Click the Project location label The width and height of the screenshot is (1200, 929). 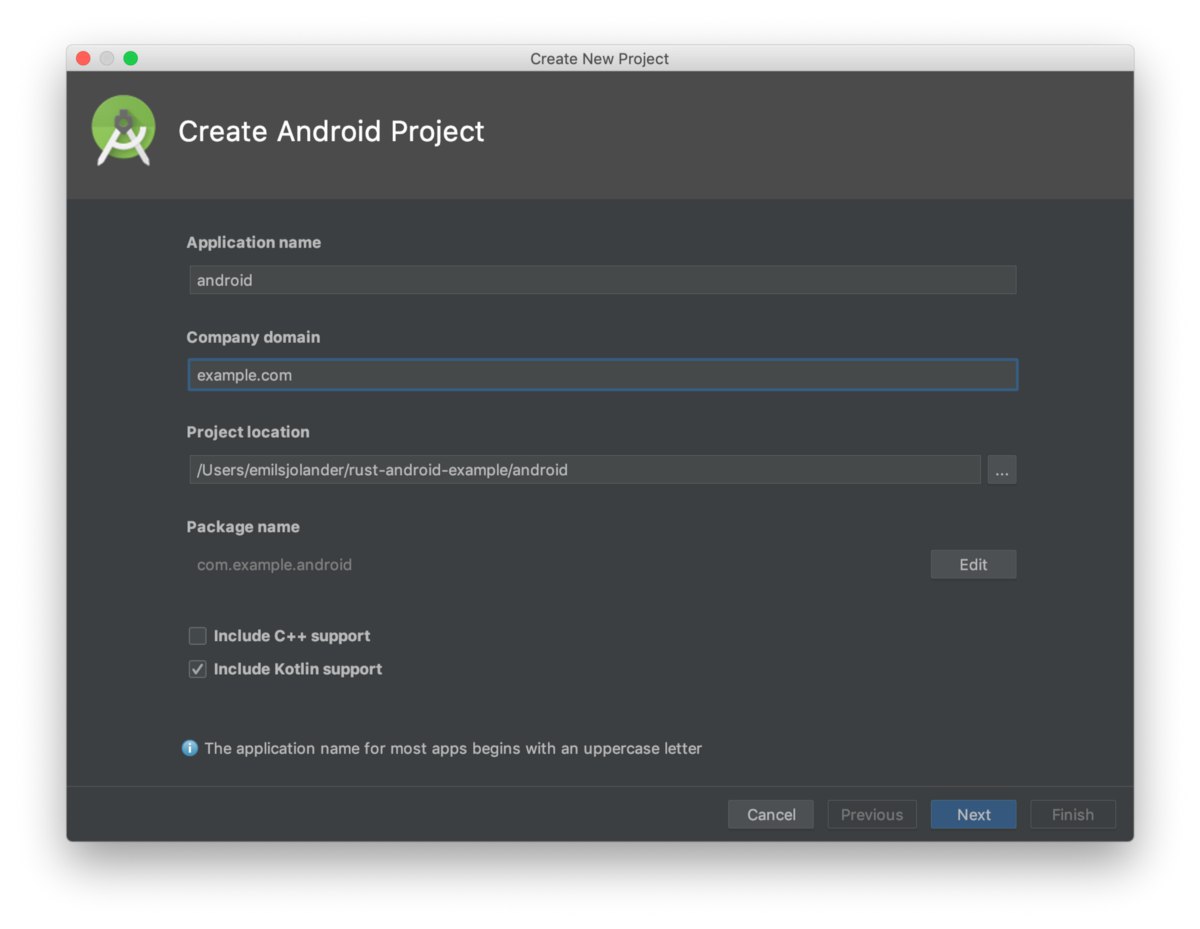248,432
